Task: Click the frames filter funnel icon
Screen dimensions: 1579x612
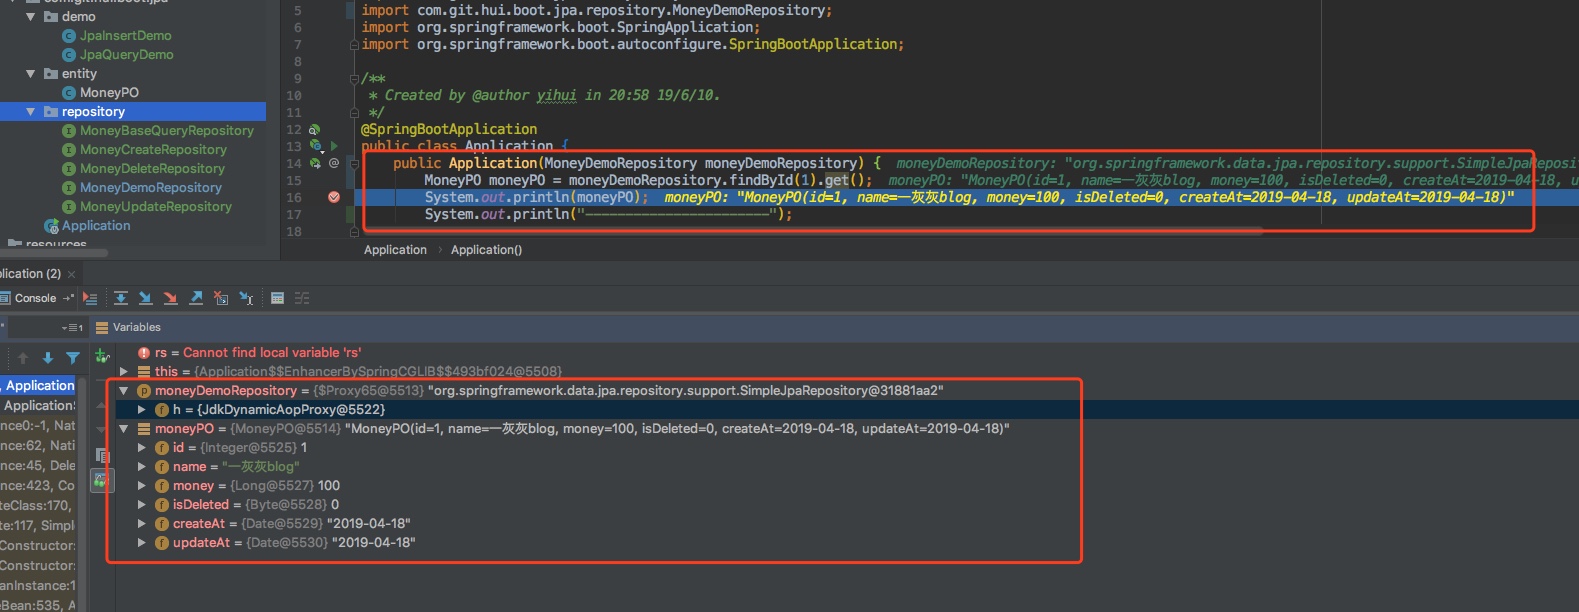Action: [73, 358]
